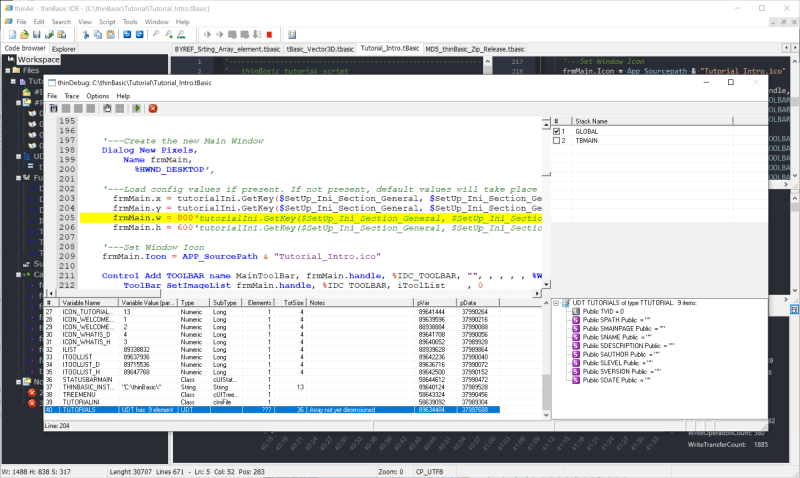Open the MD5_thinBasic_Zip_Release.tbasic tab

click(474, 49)
